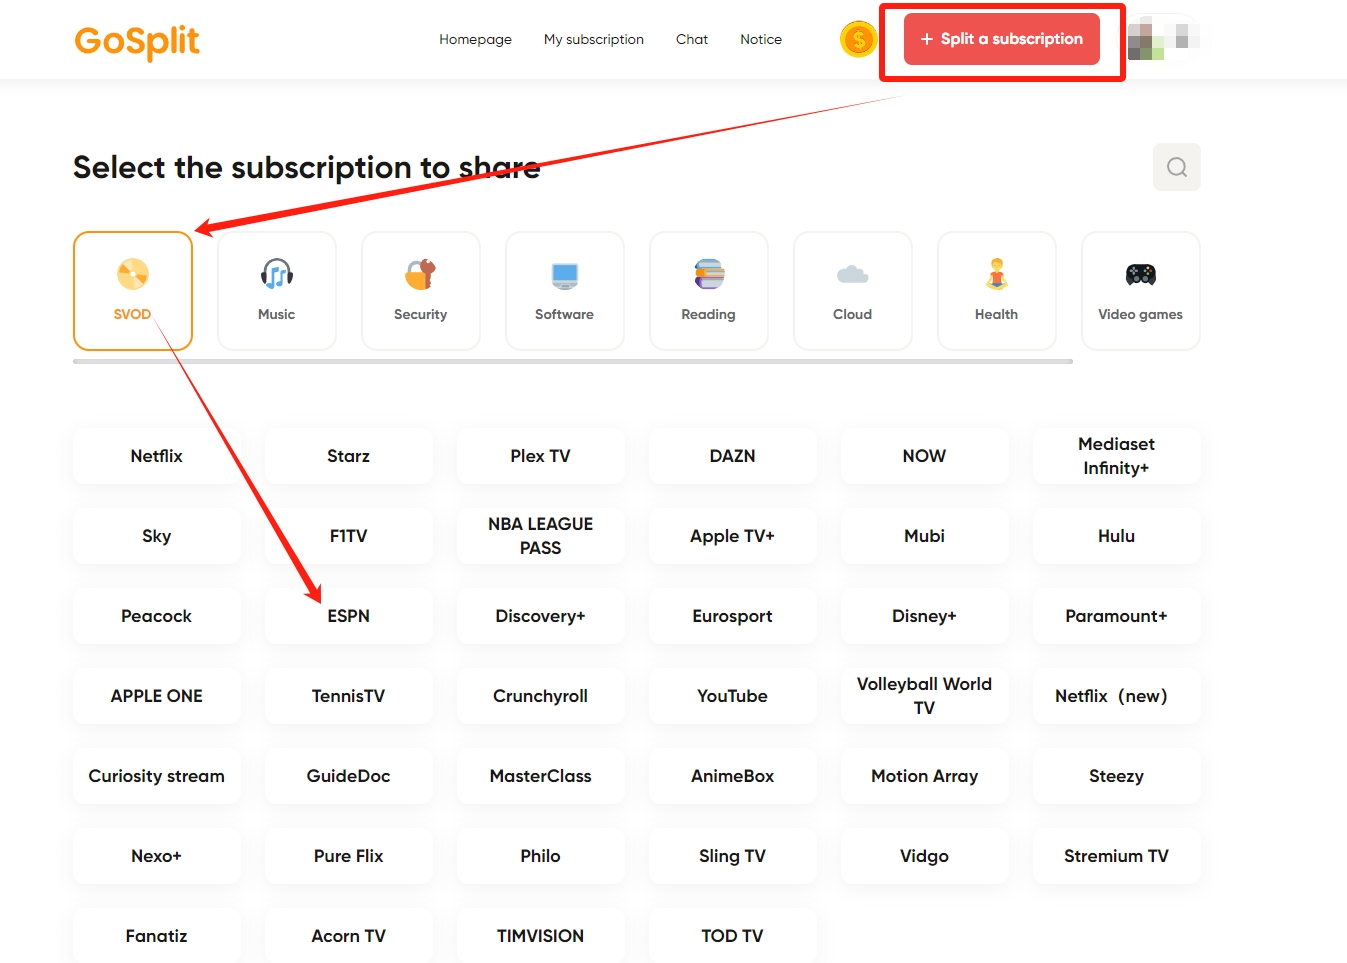Choose Acorn TV

coord(349,936)
